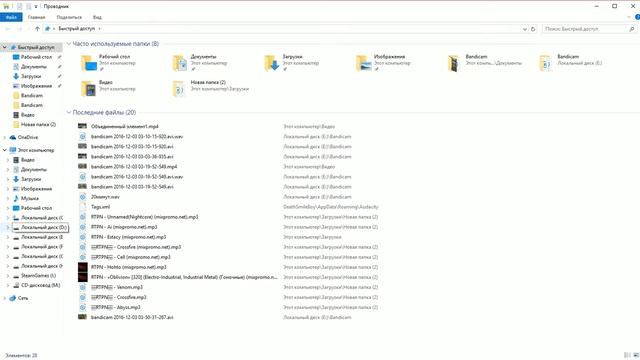Collapse the Часто используемые папки section
This screenshot has width=640, height=360.
[x=69, y=44]
